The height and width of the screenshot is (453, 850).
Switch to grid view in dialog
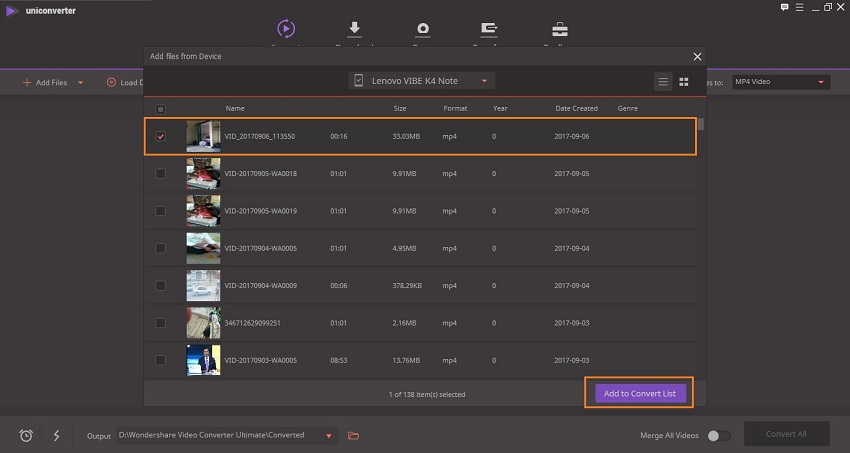(684, 82)
